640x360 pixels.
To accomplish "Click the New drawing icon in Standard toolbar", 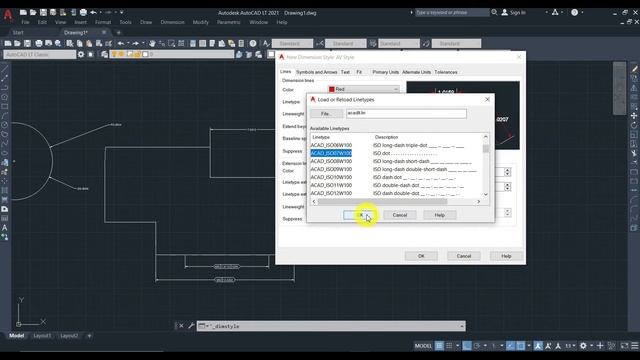I will (x=8, y=43).
